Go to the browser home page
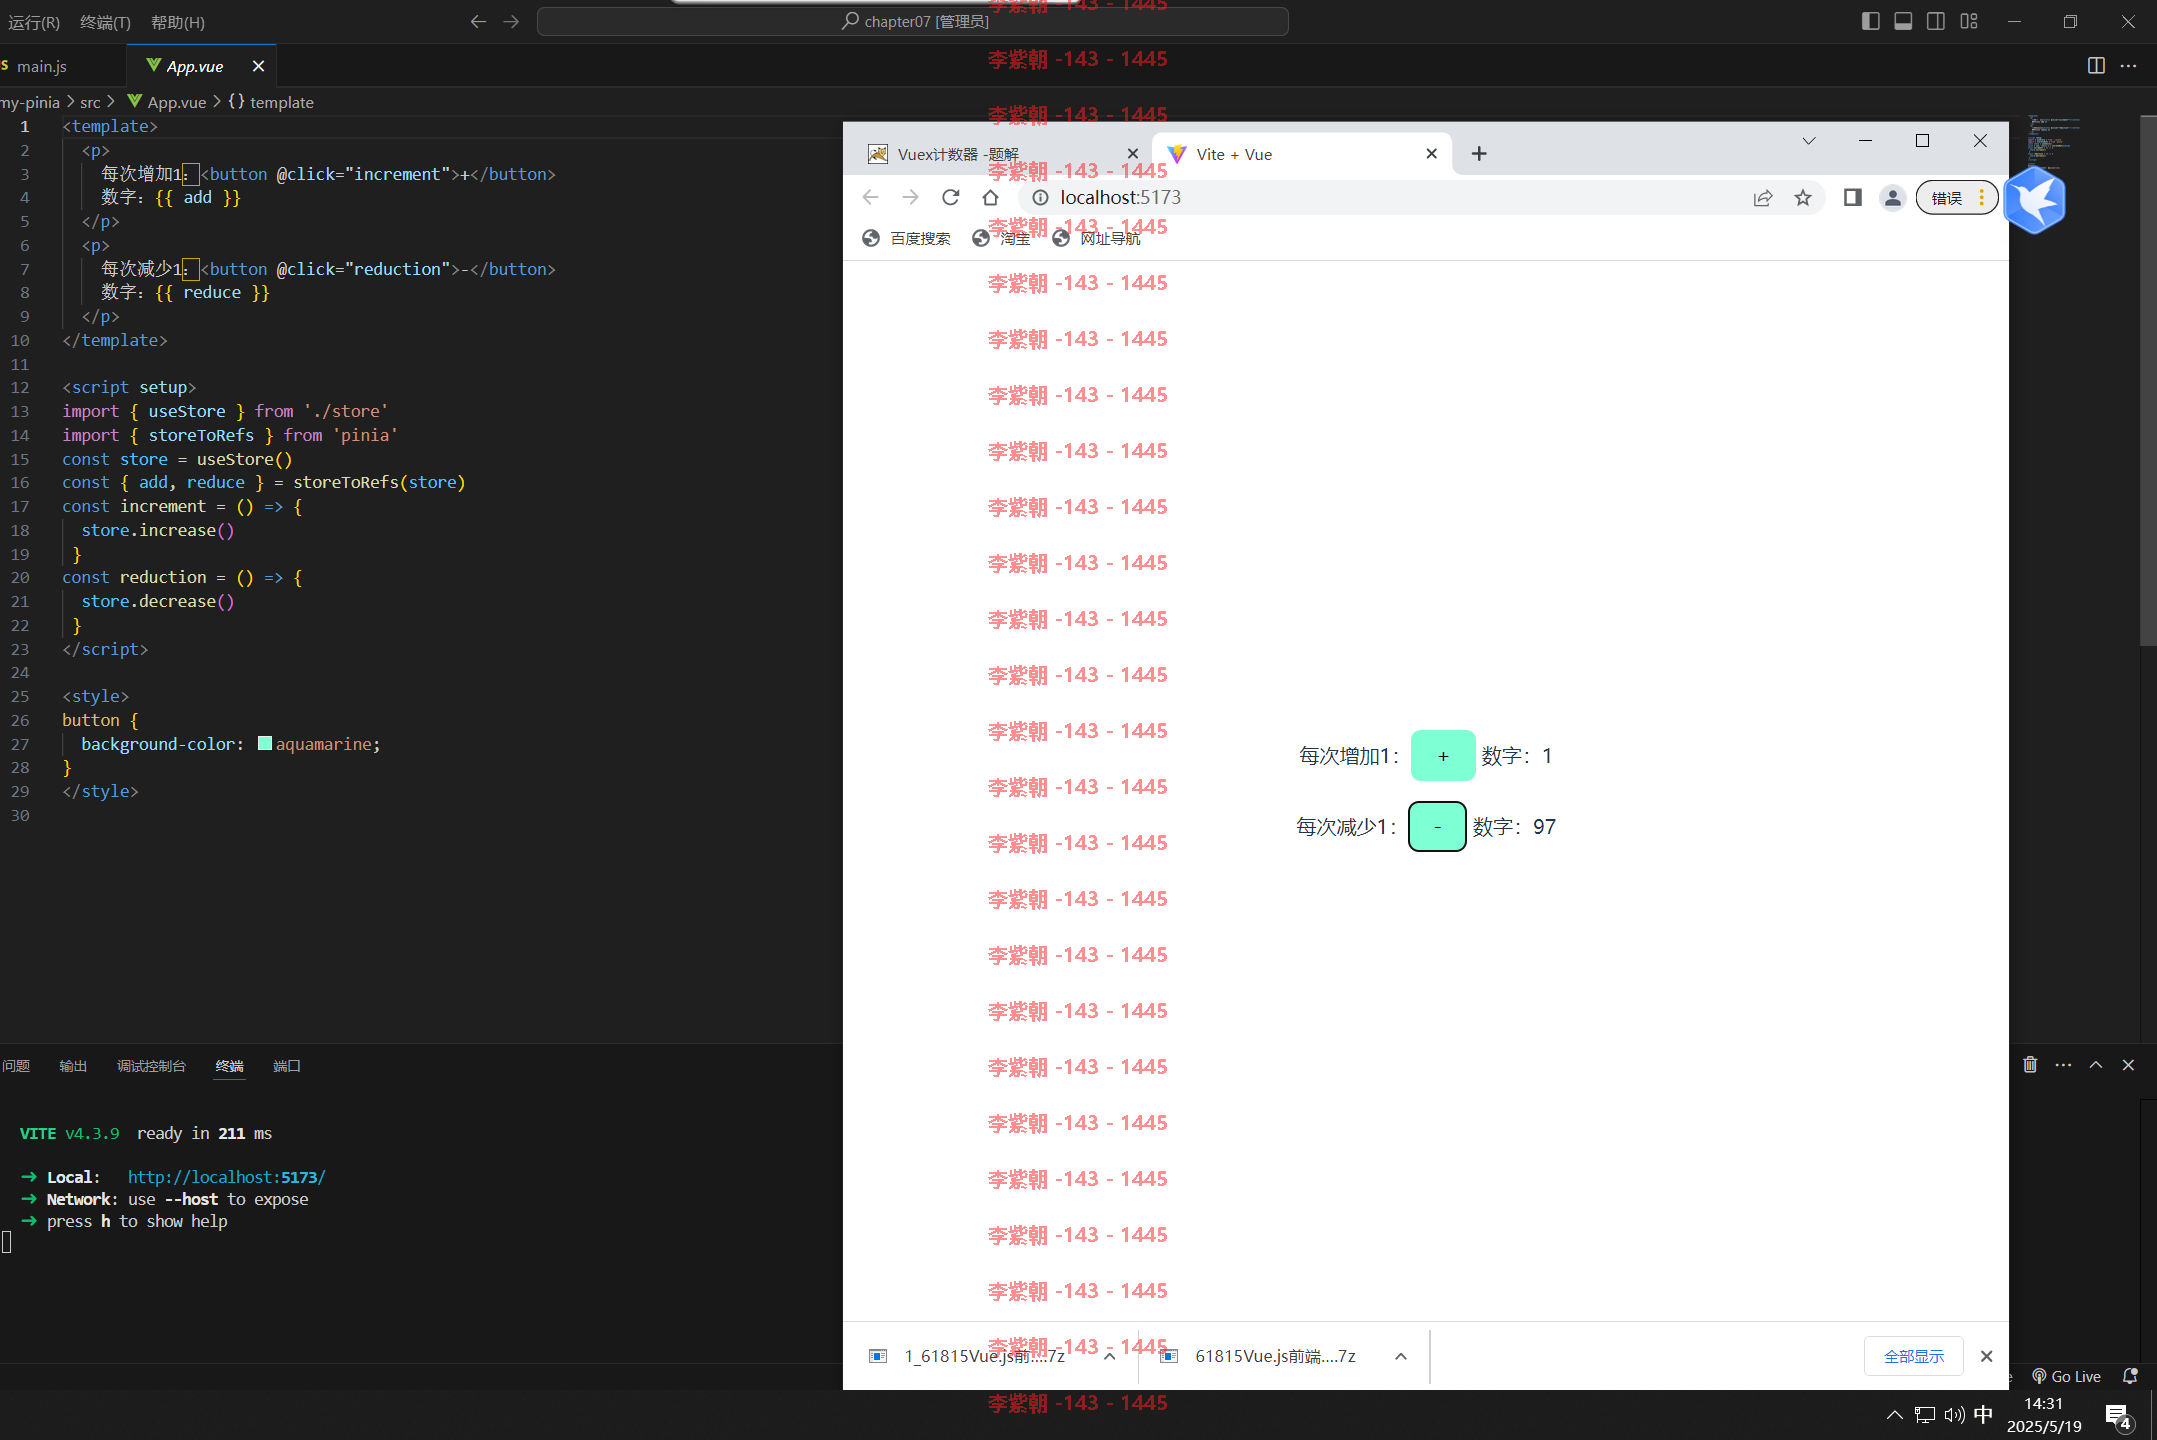2157x1440 pixels. click(x=990, y=198)
